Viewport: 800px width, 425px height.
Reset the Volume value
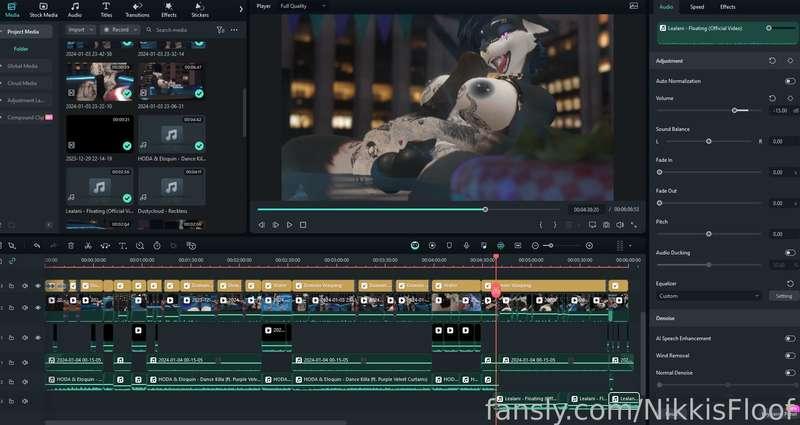click(772, 98)
